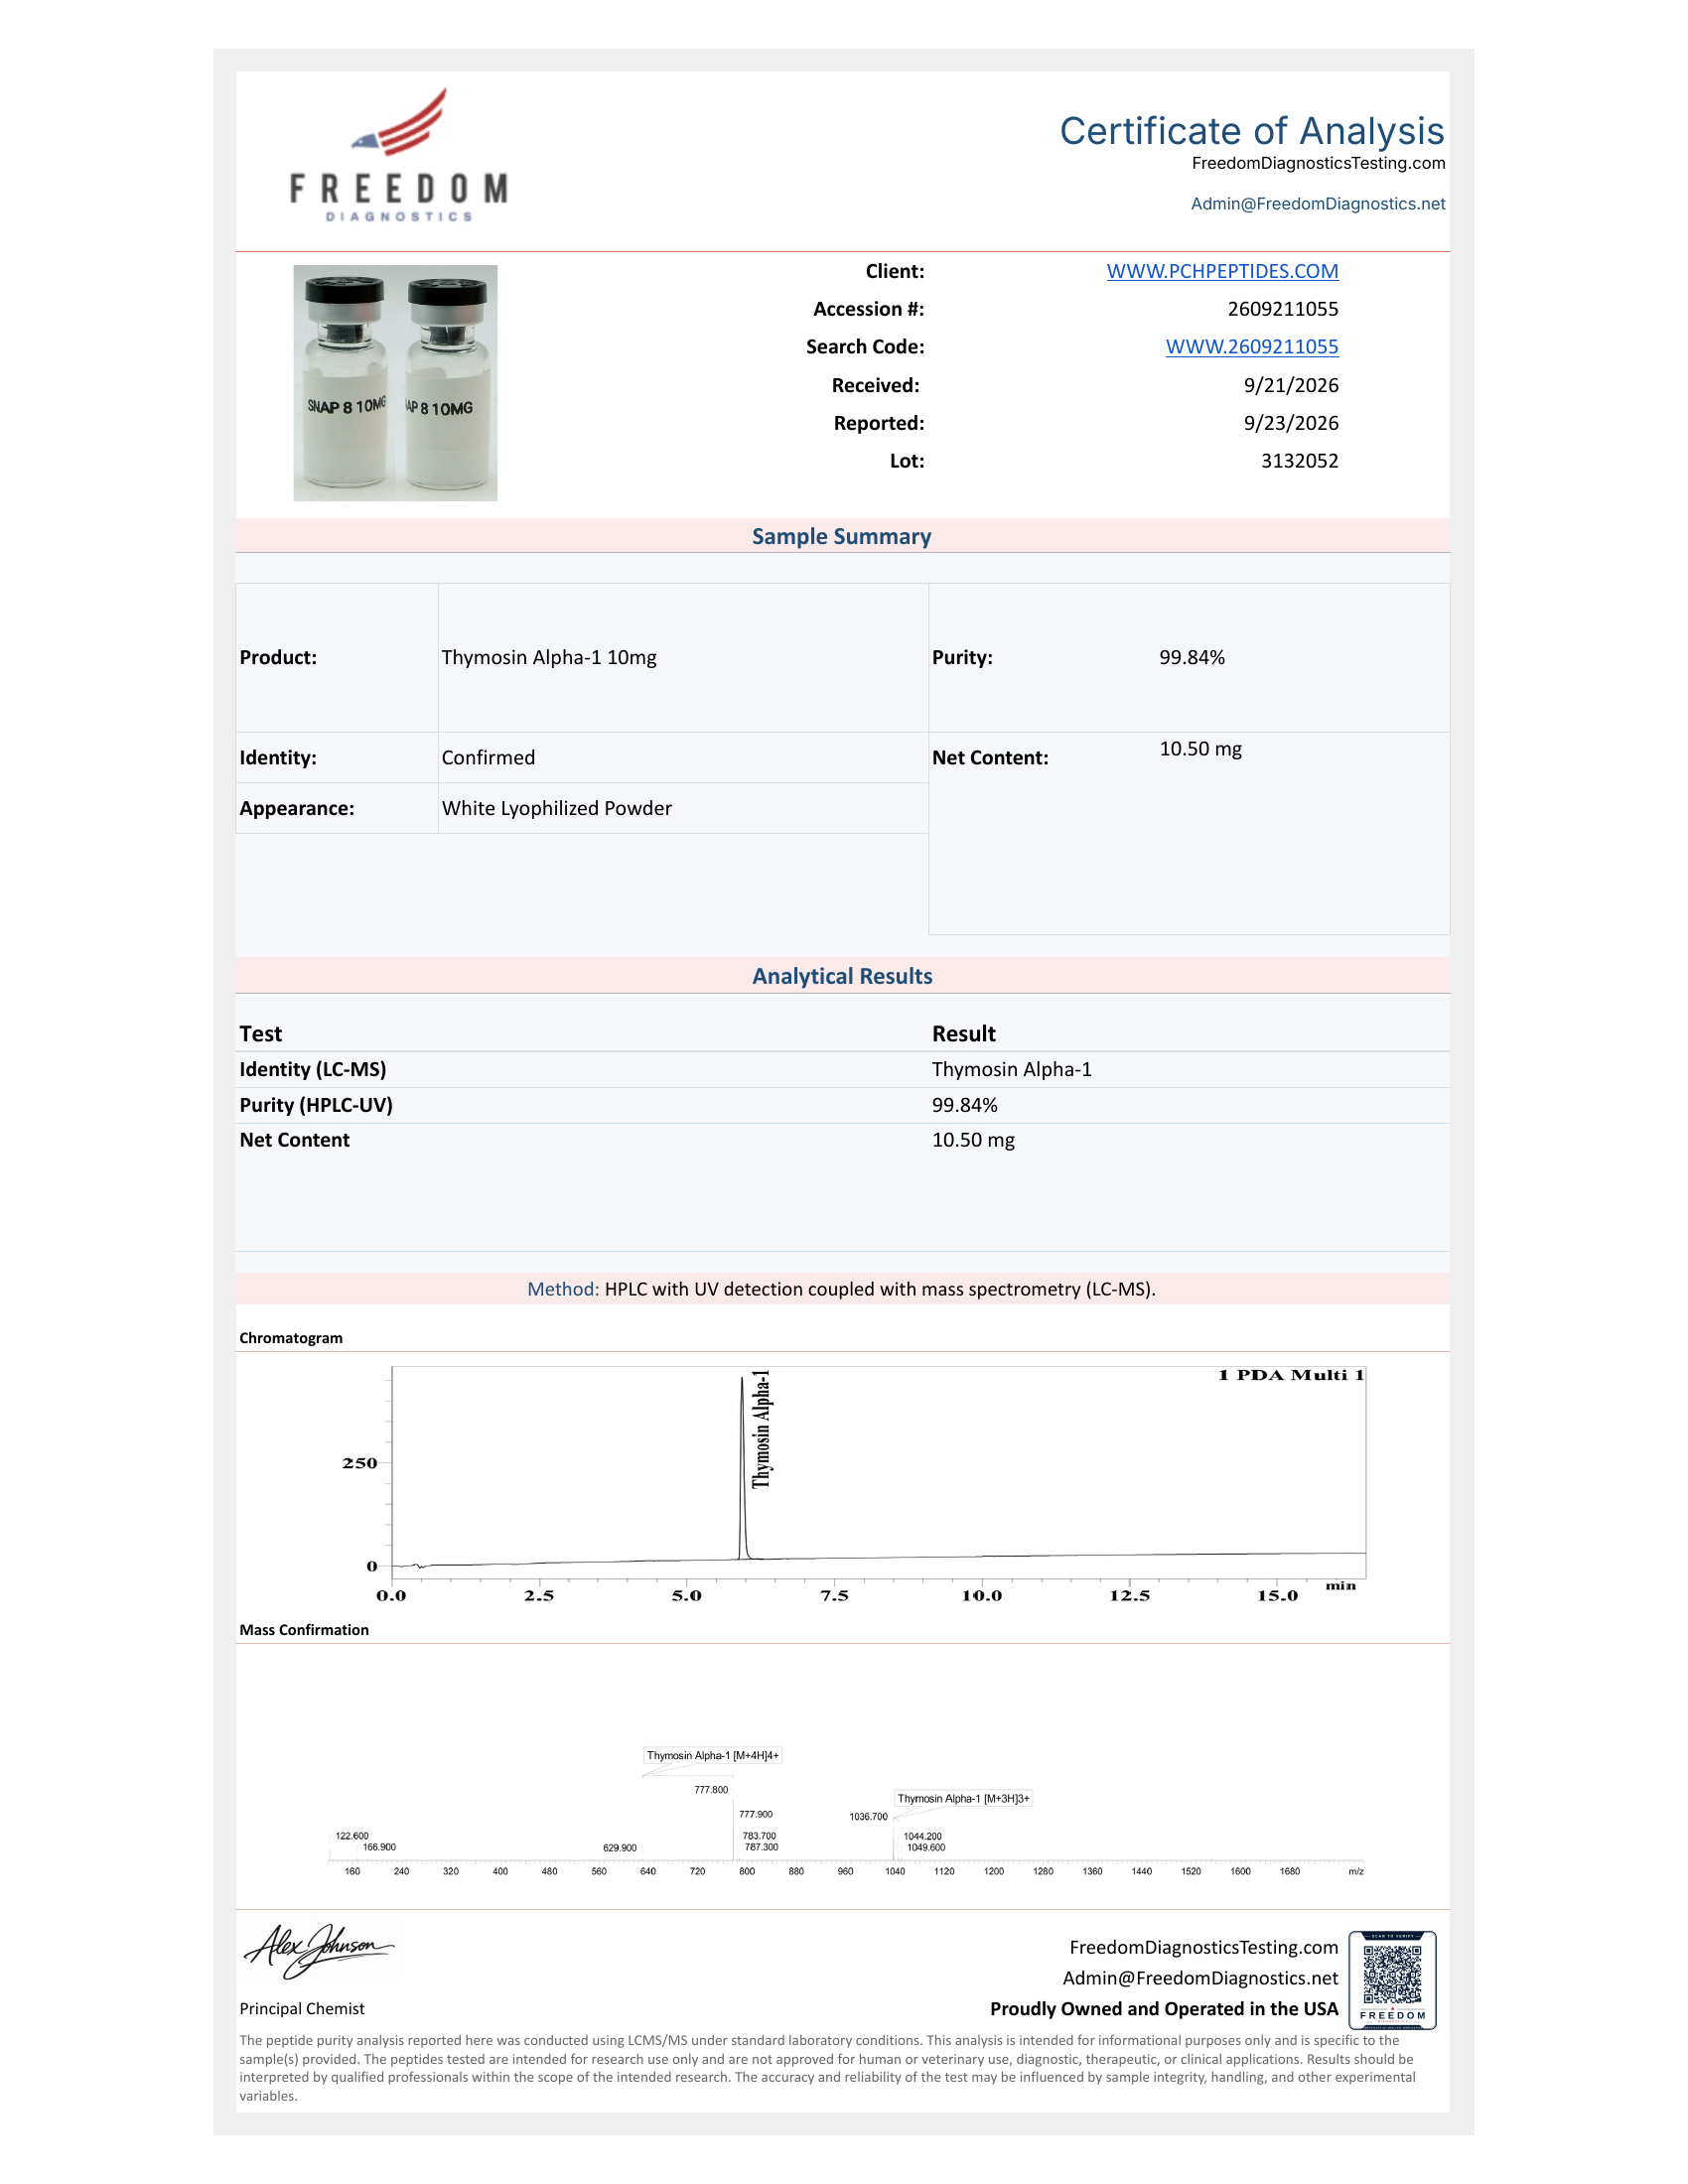Click the Mass Confirmation heading
The height and width of the screenshot is (2184, 1688).
[x=304, y=1630]
